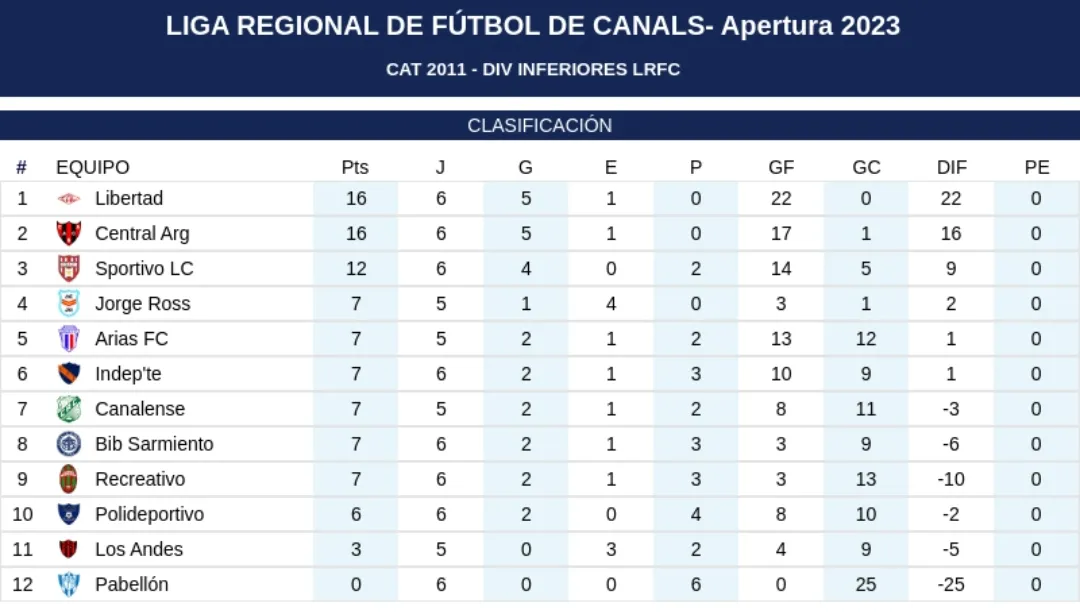Click the Bib Sarmiento round badge
The height and width of the screenshot is (615, 1080).
68,444
